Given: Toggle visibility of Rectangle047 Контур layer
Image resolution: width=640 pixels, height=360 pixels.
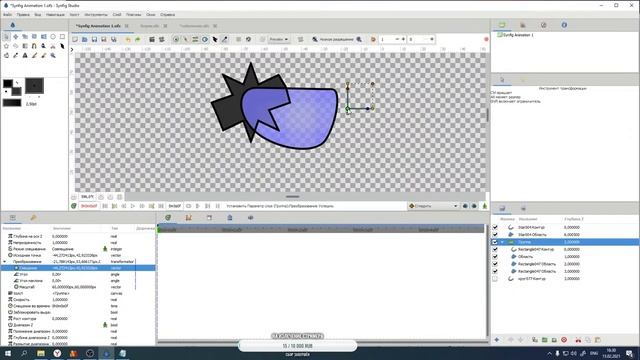Looking at the screenshot, I should pos(495,249).
